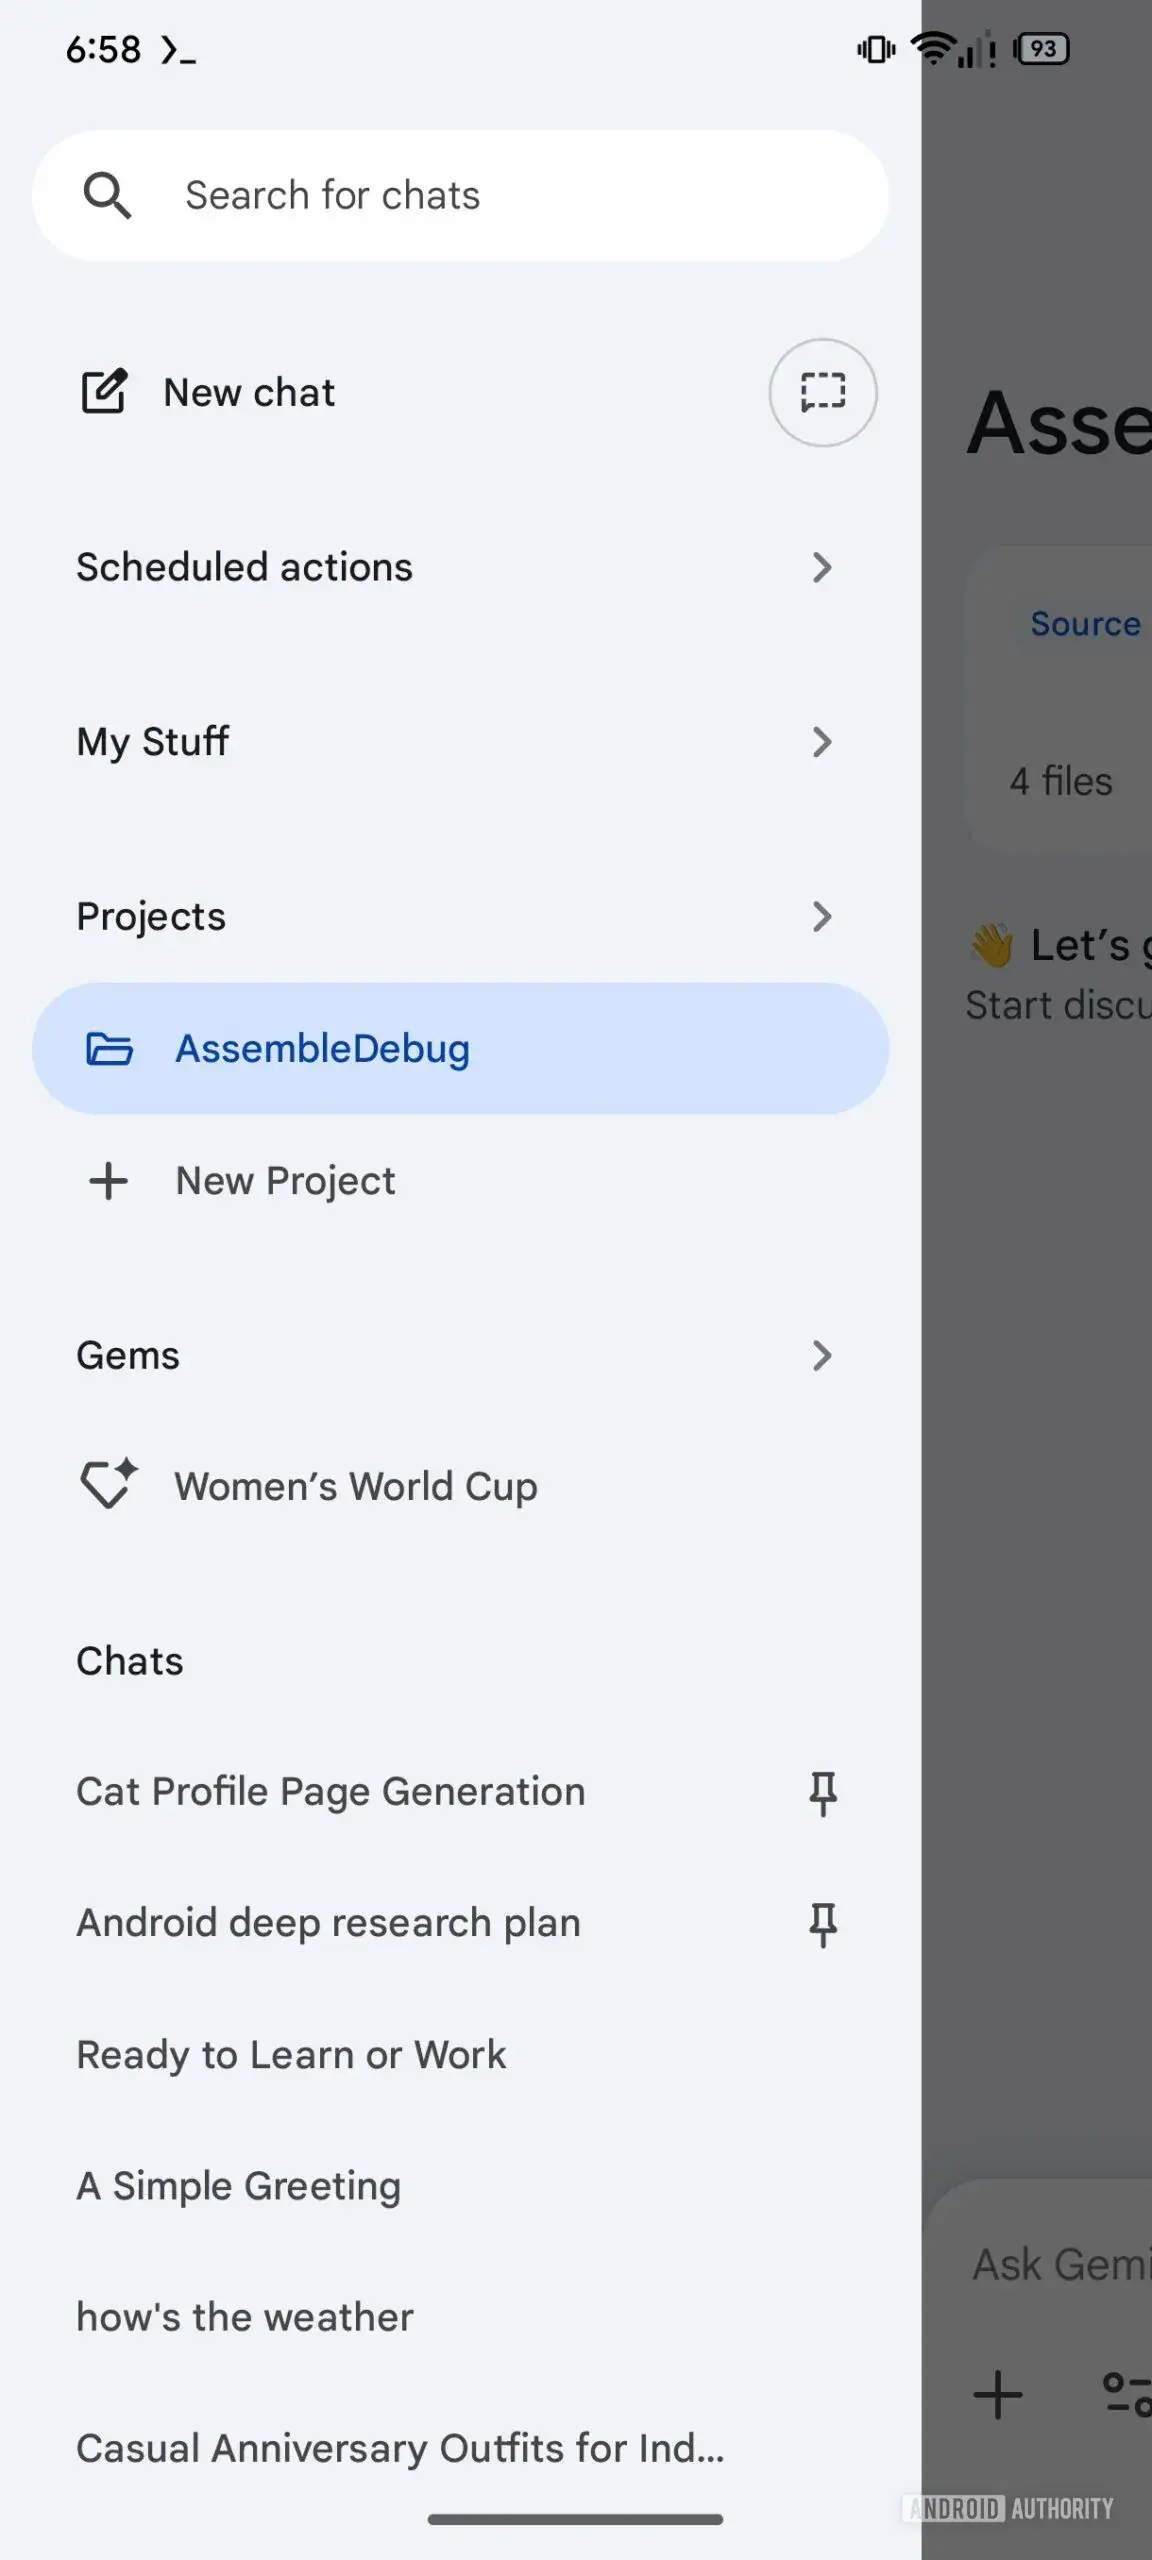Viewport: 1152px width, 2560px height.
Task: Open how's the weather chat
Action: tap(245, 2317)
